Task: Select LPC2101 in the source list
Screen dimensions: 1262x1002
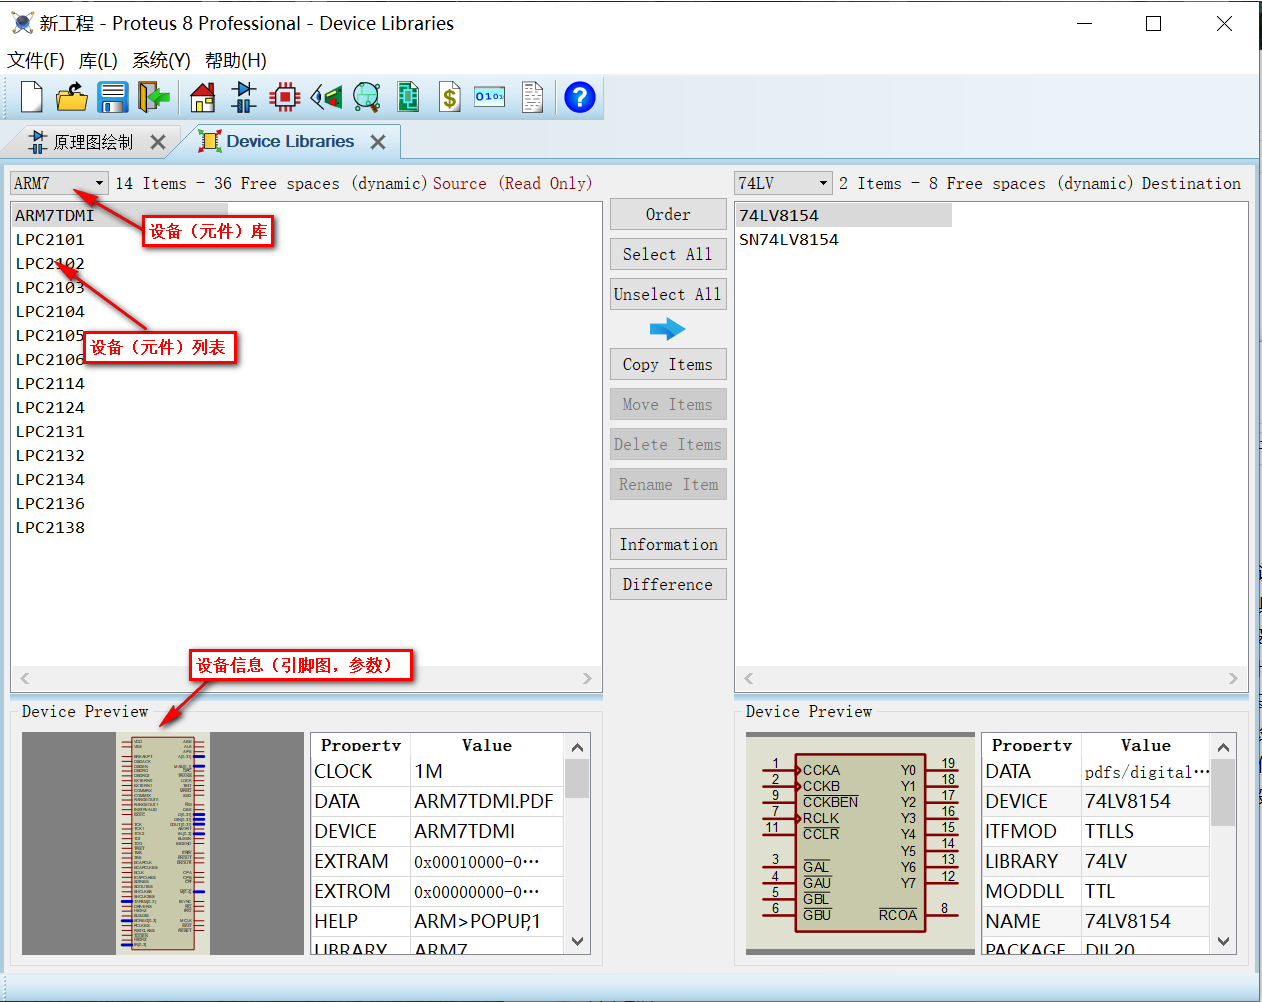Action: pos(50,239)
